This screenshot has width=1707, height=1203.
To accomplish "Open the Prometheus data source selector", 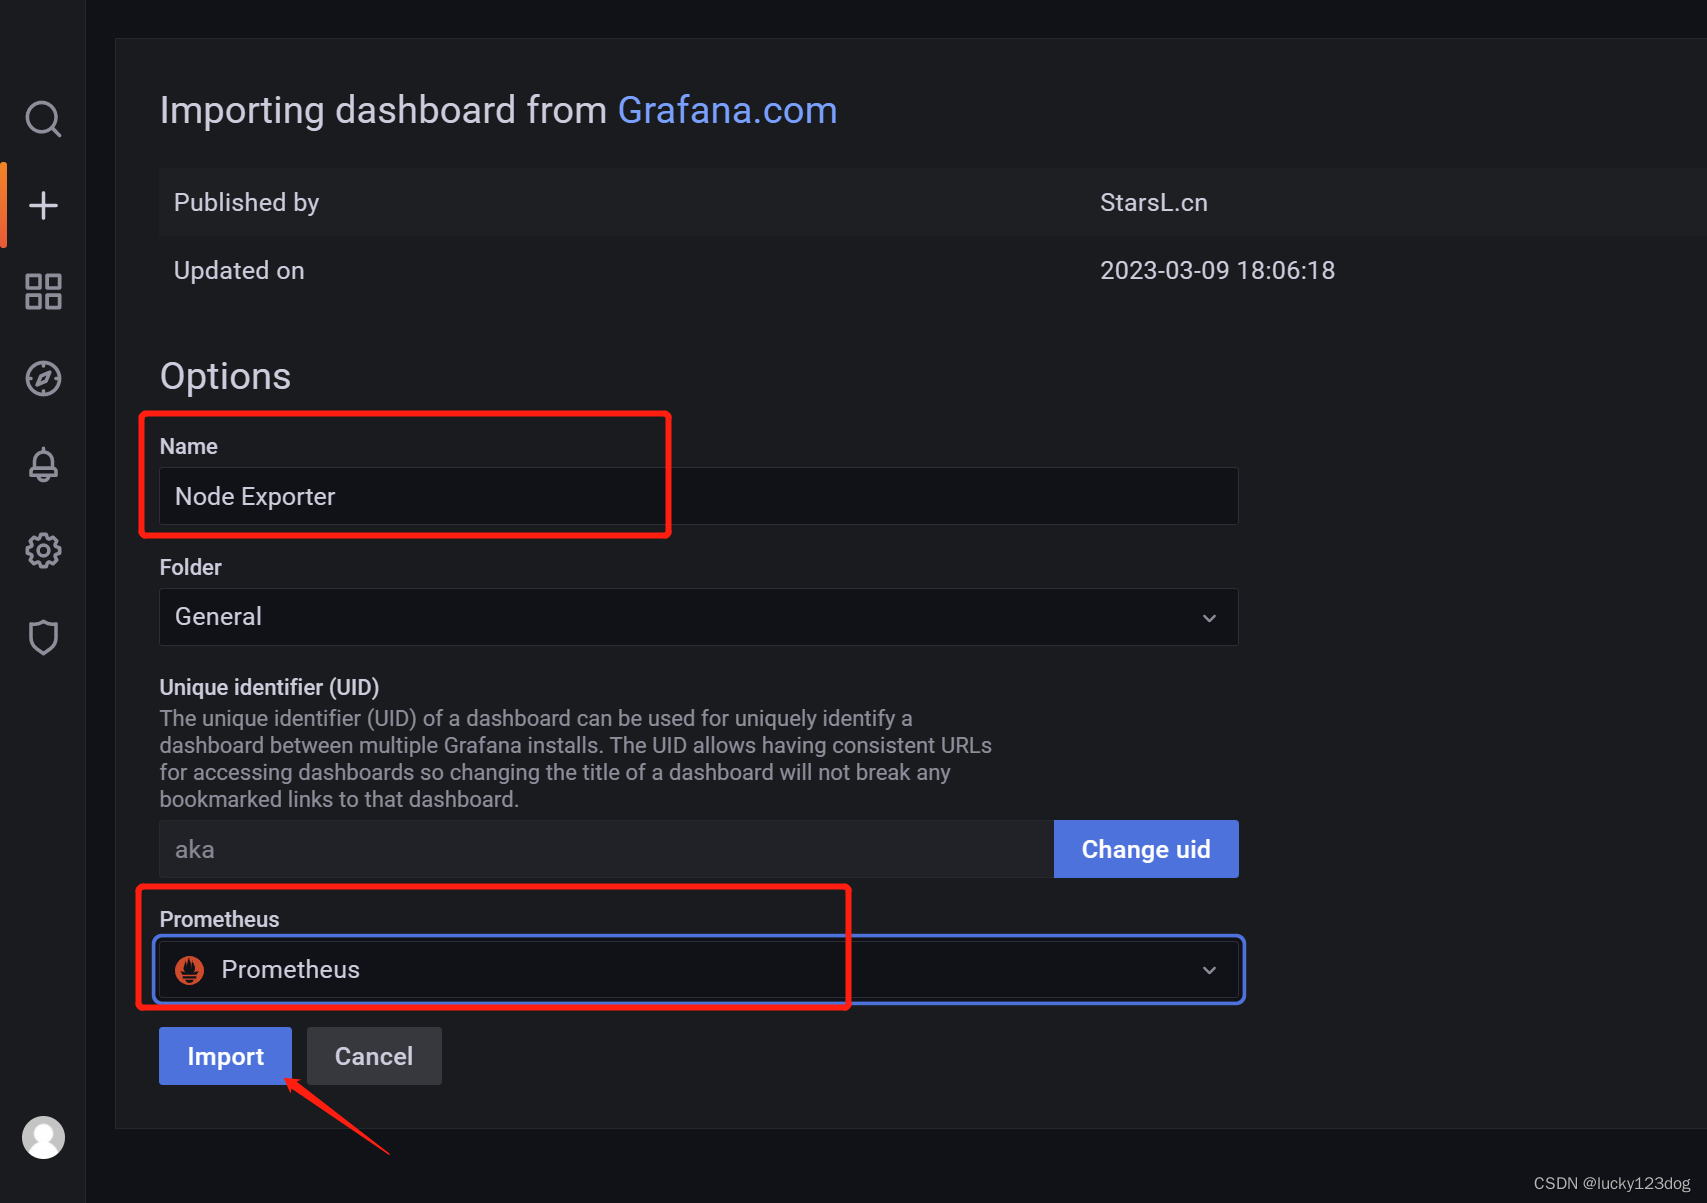I will pos(698,970).
